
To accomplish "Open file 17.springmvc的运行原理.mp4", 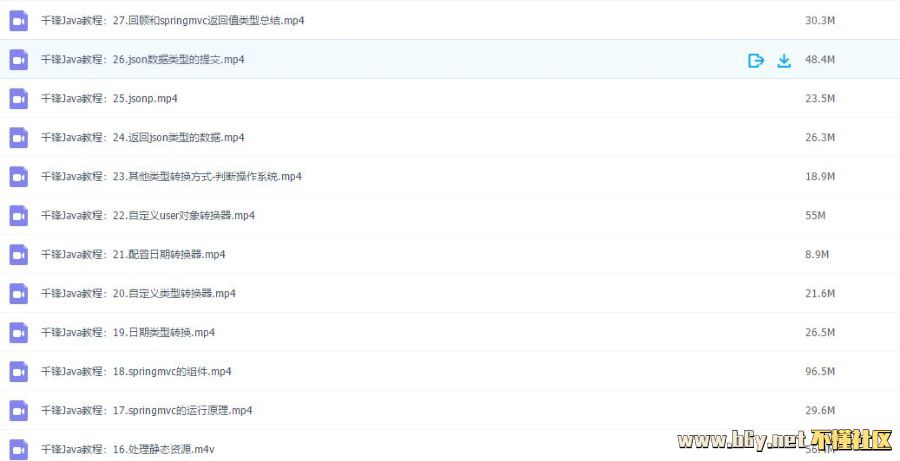I will 146,410.
